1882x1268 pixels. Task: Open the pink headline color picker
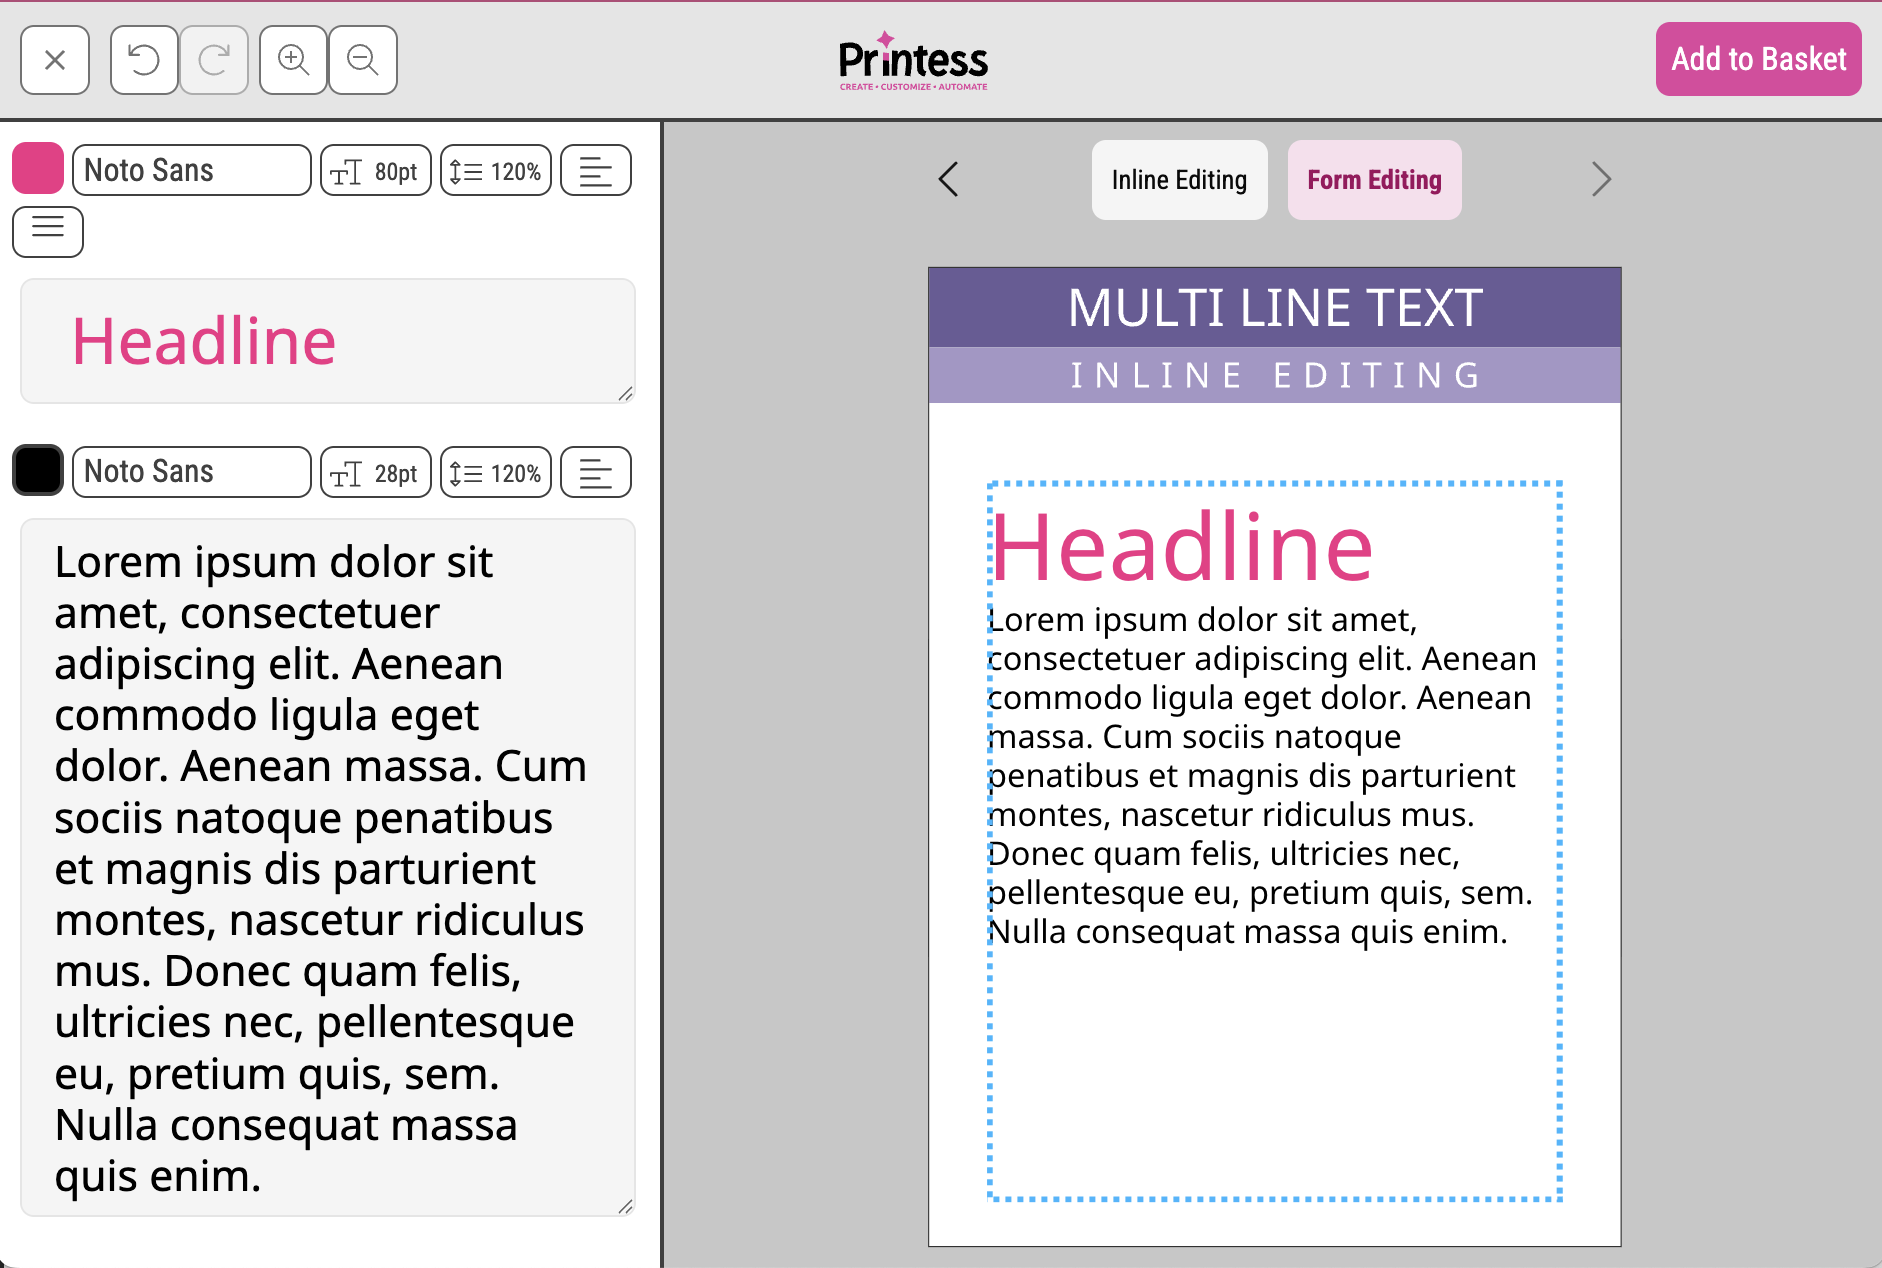click(x=38, y=168)
